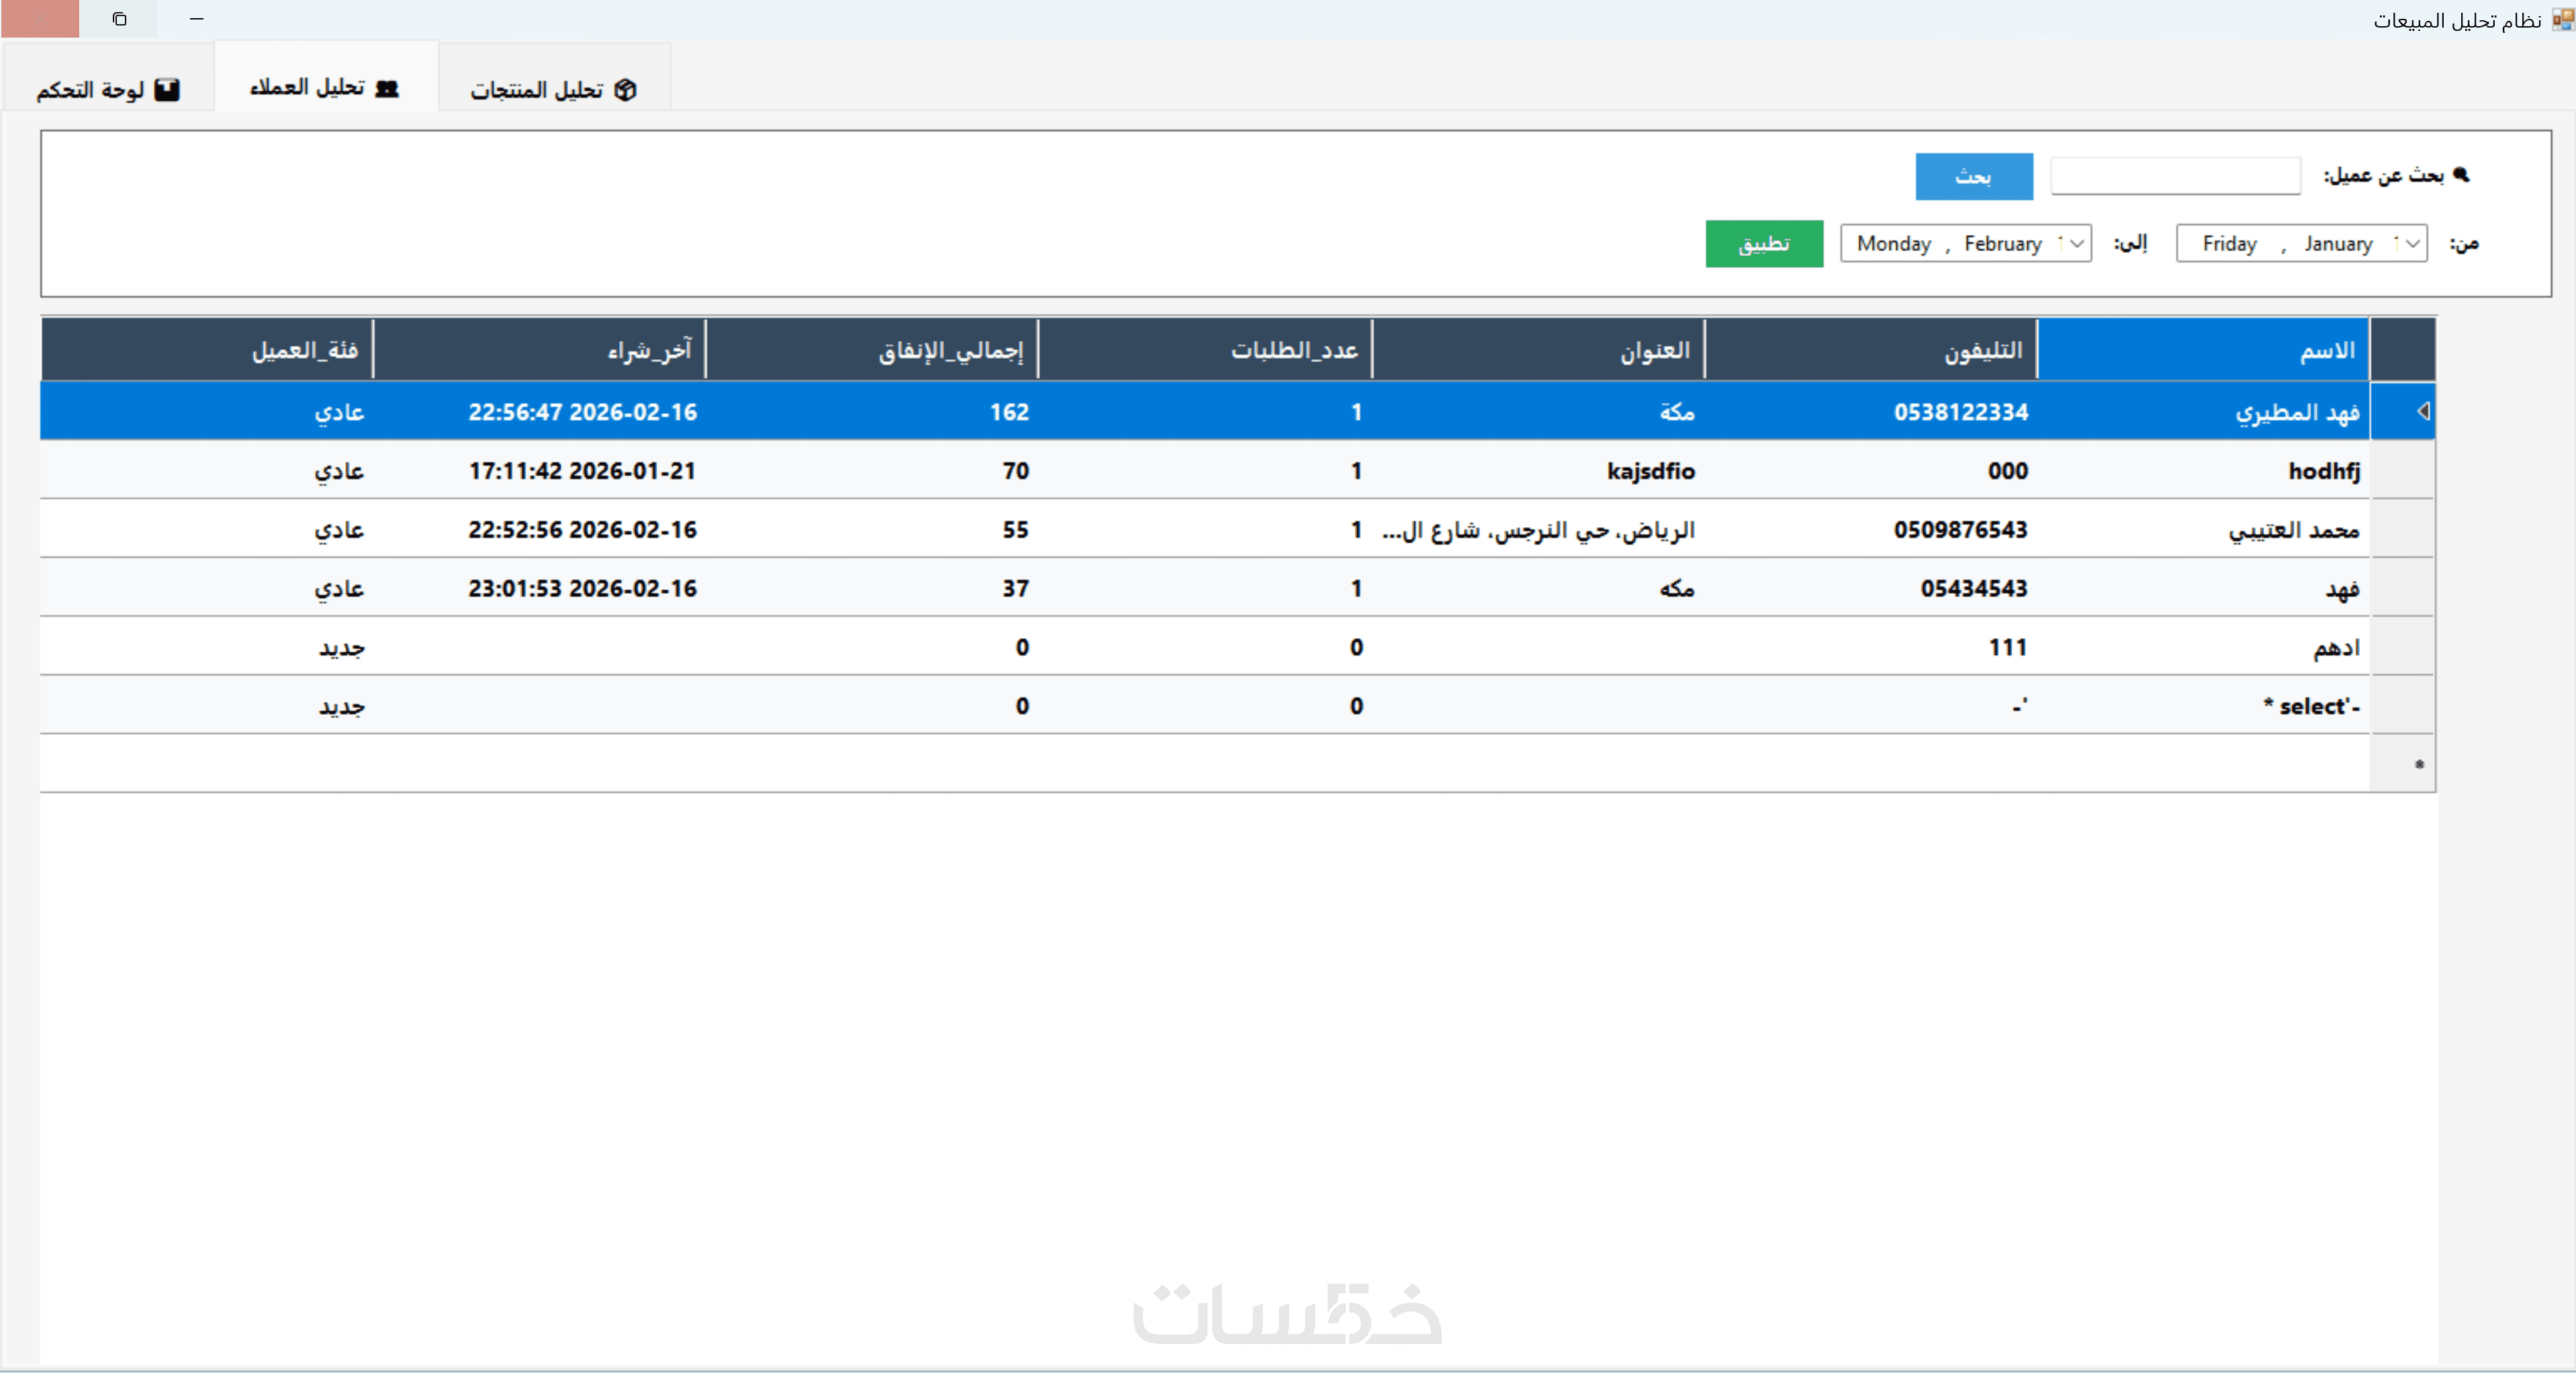The width and height of the screenshot is (2576, 1373).
Task: Click the products analysis cube icon
Action: [x=626, y=90]
